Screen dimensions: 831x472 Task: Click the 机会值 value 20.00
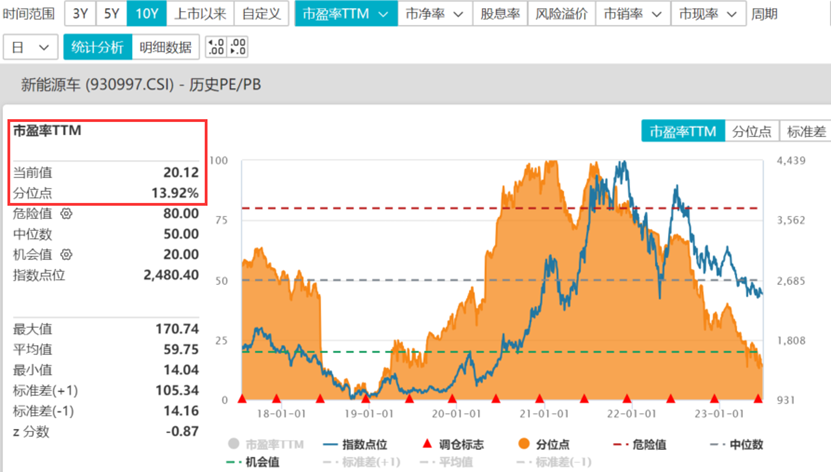[181, 255]
